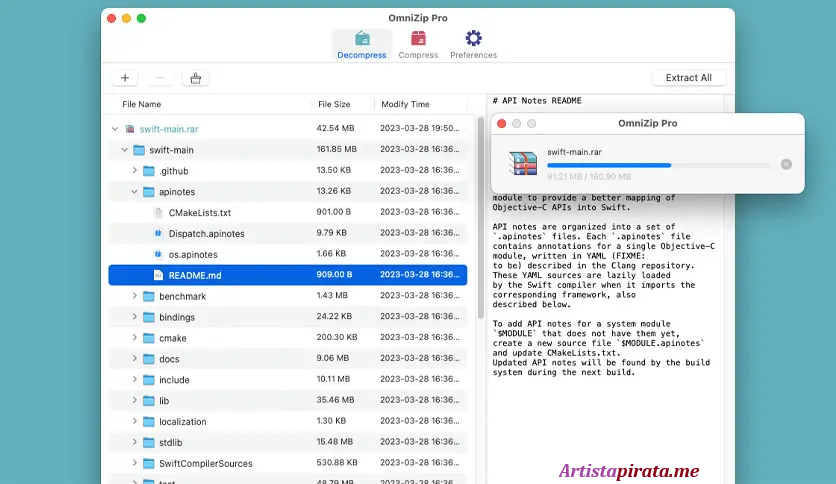
Task: Expand the include folder
Action: tap(134, 379)
